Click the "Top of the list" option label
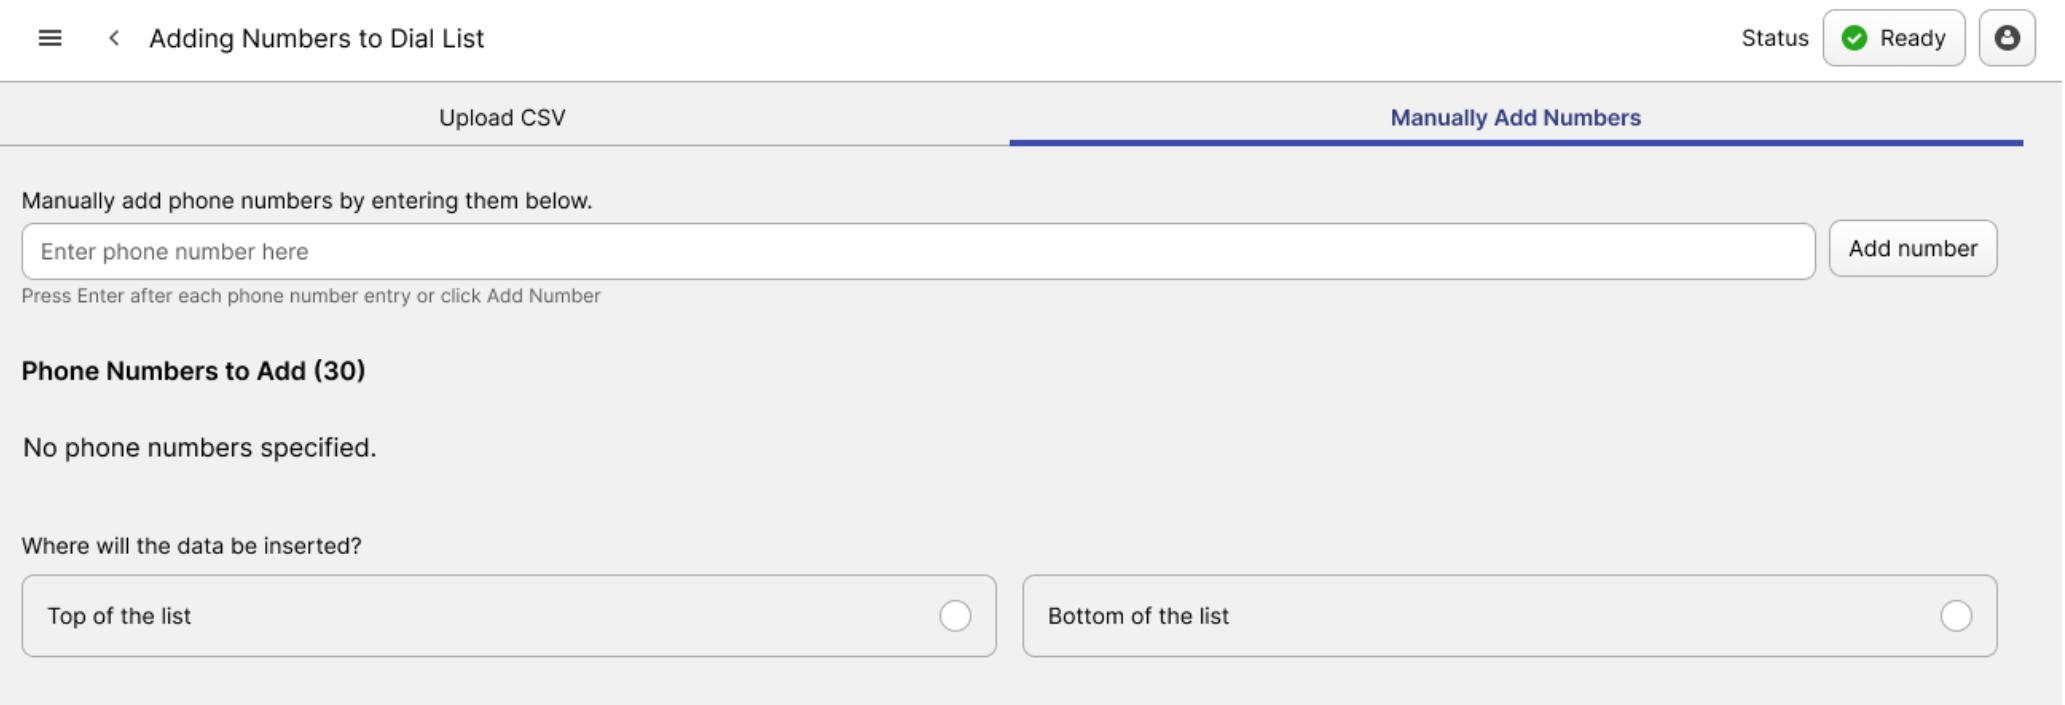Viewport: 2065px width, 705px height. [119, 616]
